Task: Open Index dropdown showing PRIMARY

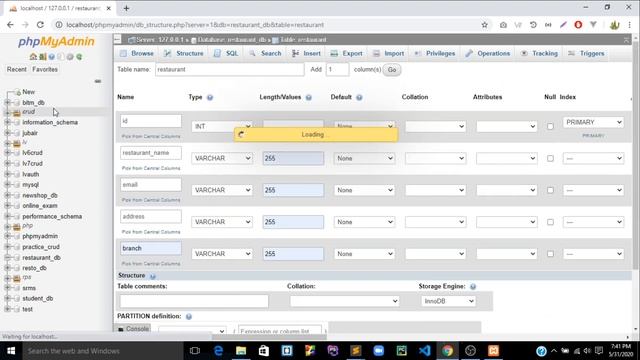Action: (x=593, y=122)
